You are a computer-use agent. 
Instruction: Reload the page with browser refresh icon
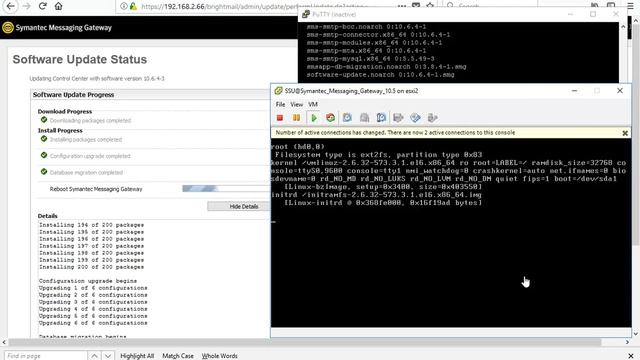(x=42, y=6)
